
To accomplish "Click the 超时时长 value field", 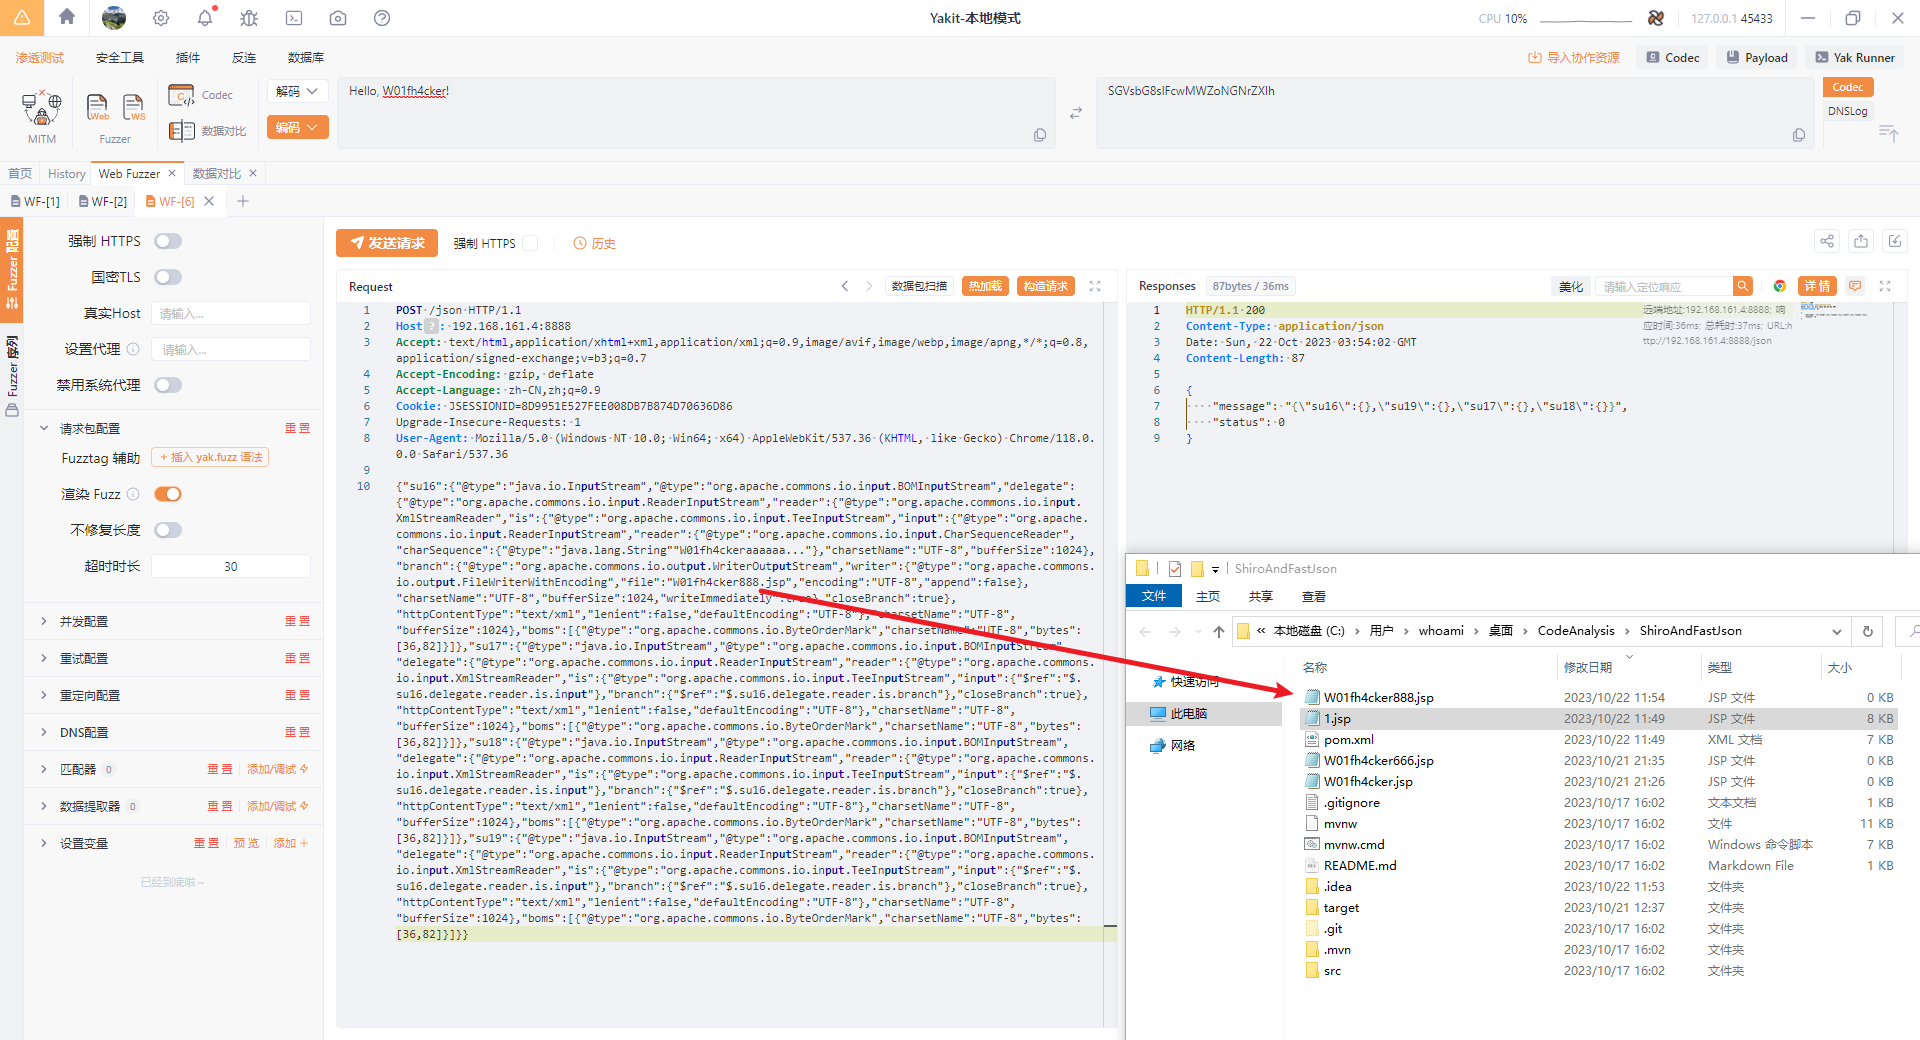I will tap(231, 566).
